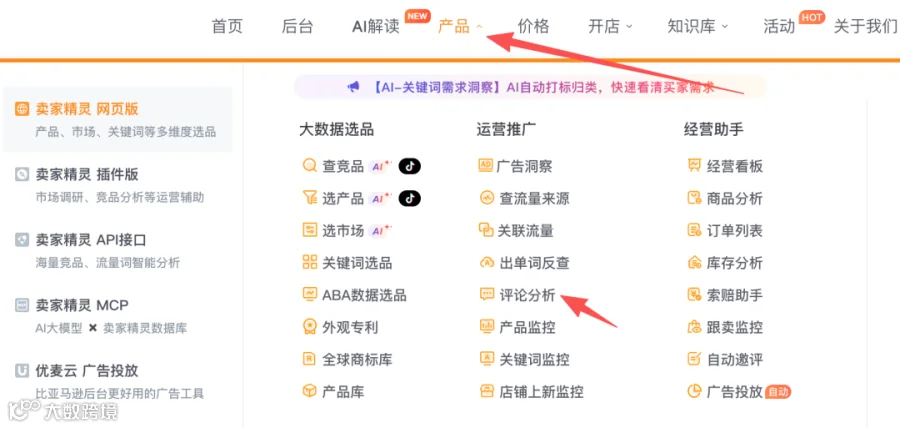This screenshot has width=900, height=428.
Task: Click the 外观专利 award icon
Action: click(x=309, y=327)
